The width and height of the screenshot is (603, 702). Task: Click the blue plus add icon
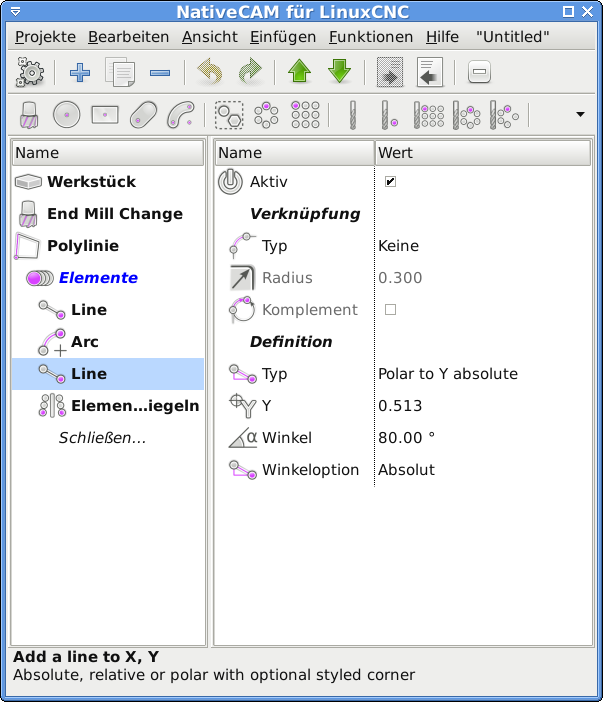(x=80, y=72)
